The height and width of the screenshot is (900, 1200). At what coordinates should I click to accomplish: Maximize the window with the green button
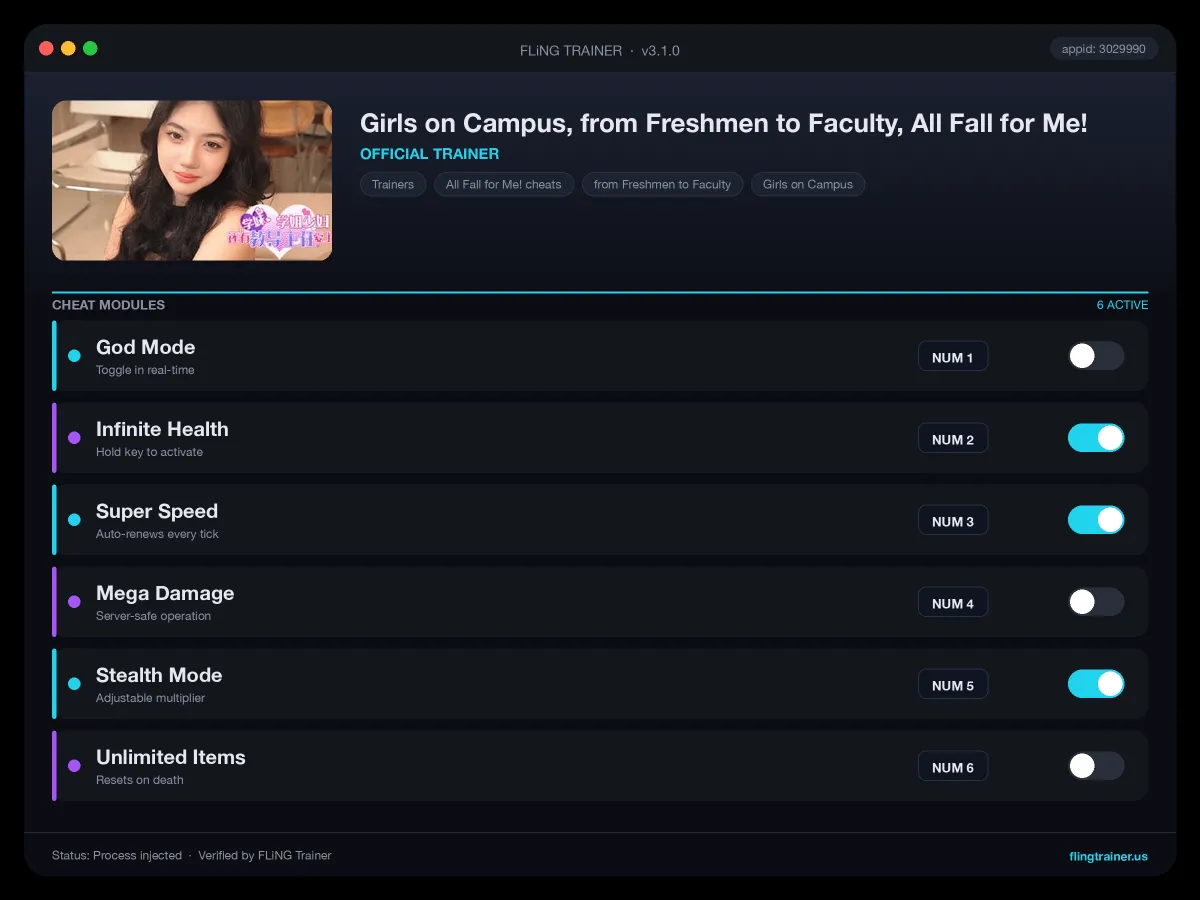pos(90,48)
